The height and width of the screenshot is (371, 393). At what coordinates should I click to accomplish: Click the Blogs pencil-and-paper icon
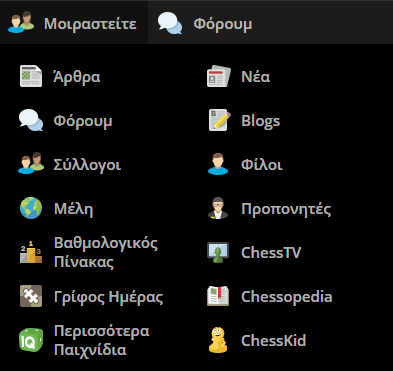pos(219,120)
